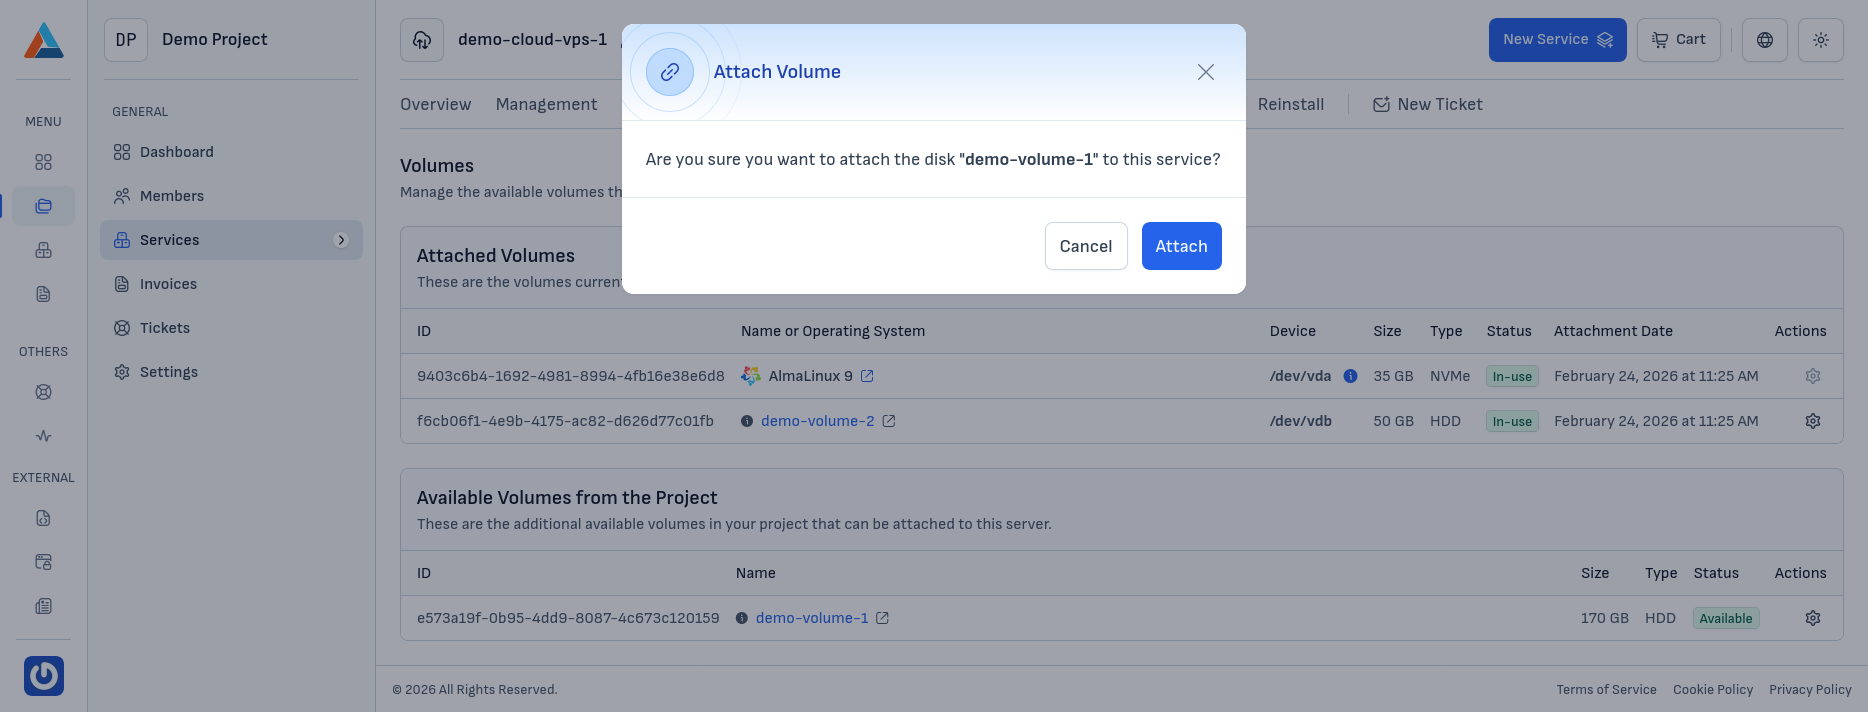Screen dimensions: 1868x712
Task: Open Invoices from the sidebar
Action: [168, 284]
